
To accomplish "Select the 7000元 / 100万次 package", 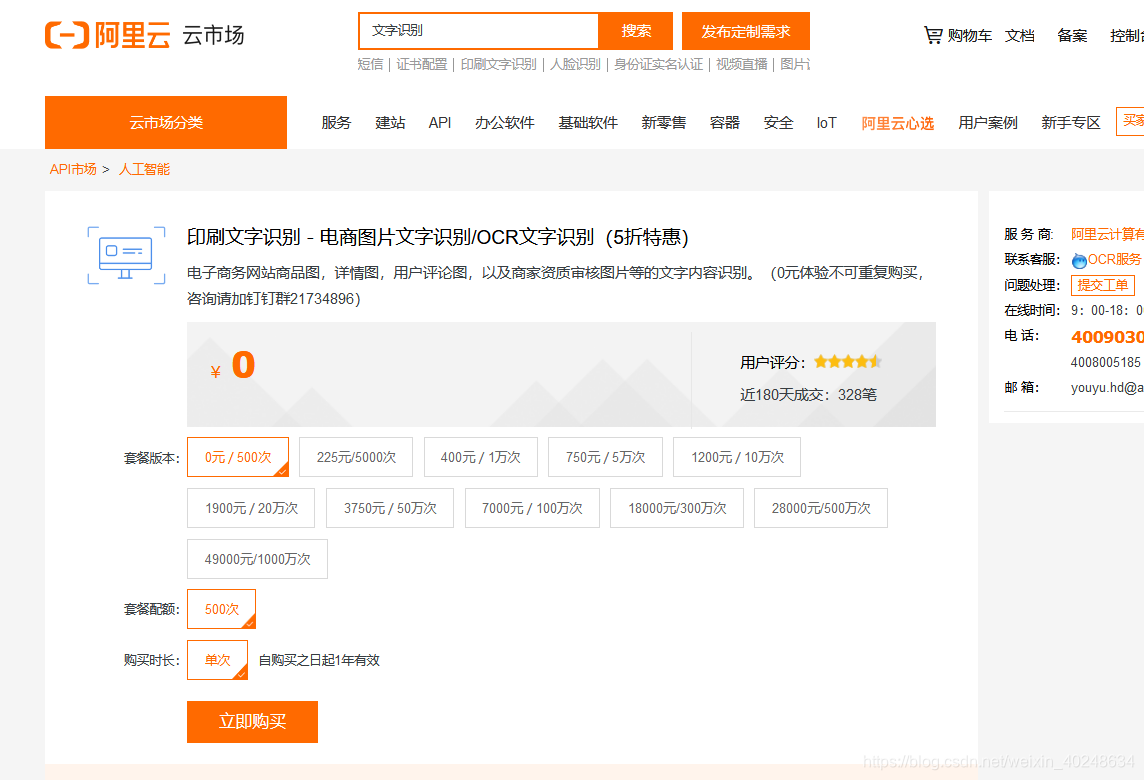I will coord(532,508).
